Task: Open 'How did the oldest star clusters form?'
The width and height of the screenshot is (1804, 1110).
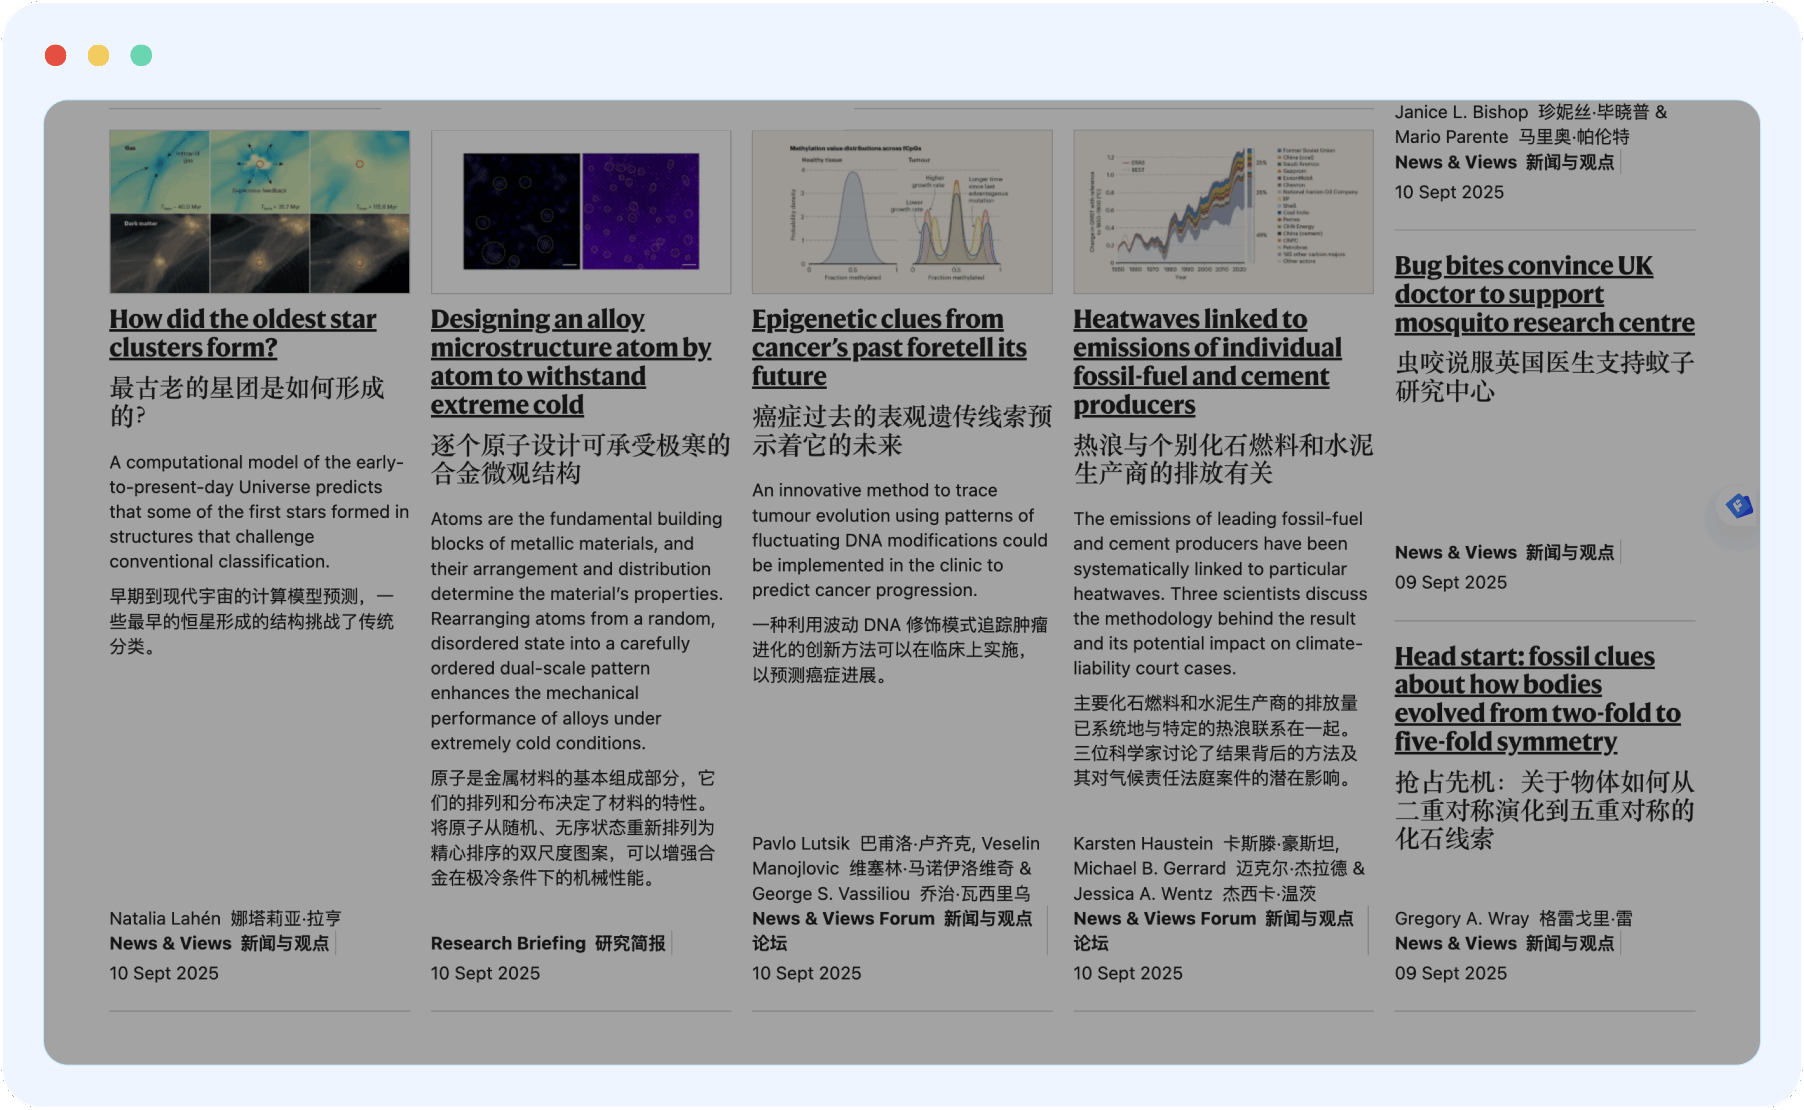Action: click(242, 333)
